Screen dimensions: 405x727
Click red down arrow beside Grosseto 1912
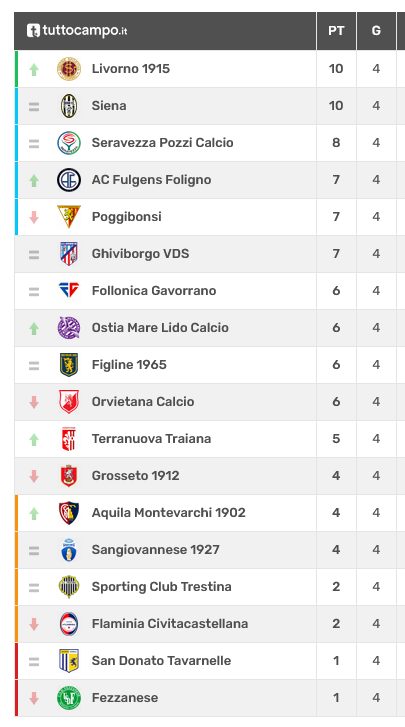pyautogui.click(x=34, y=476)
